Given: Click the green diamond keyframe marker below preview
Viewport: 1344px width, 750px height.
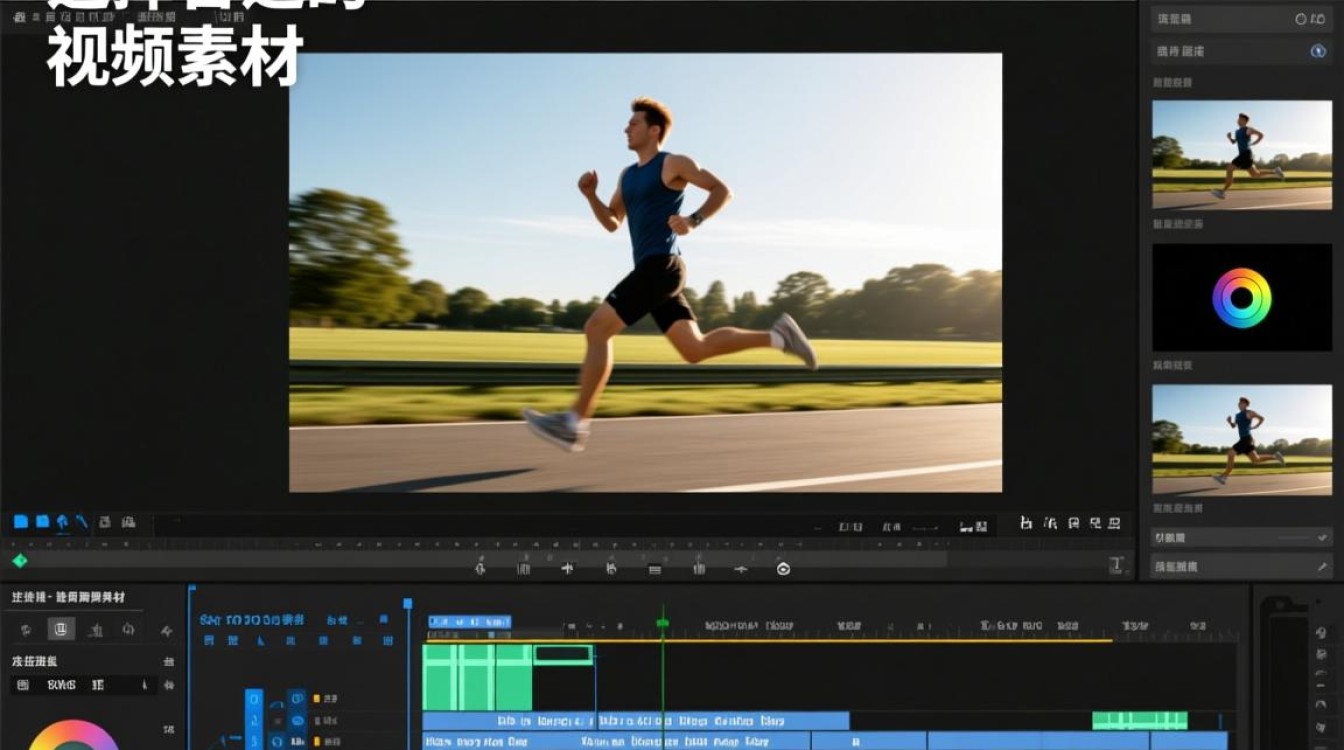Looking at the screenshot, I should (19, 561).
